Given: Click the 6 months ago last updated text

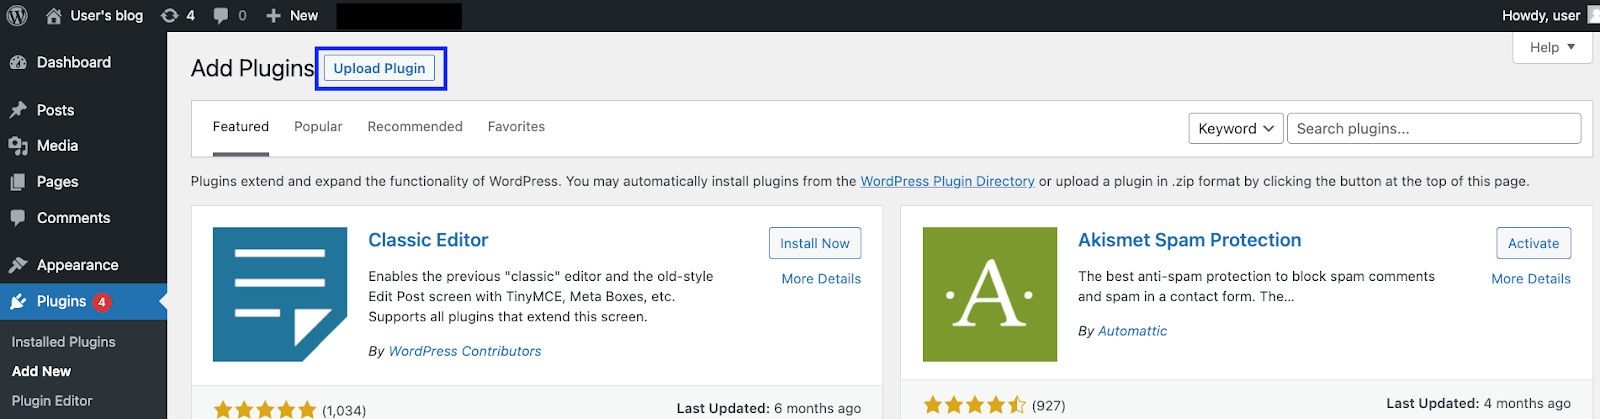Looking at the screenshot, I should coord(817,408).
